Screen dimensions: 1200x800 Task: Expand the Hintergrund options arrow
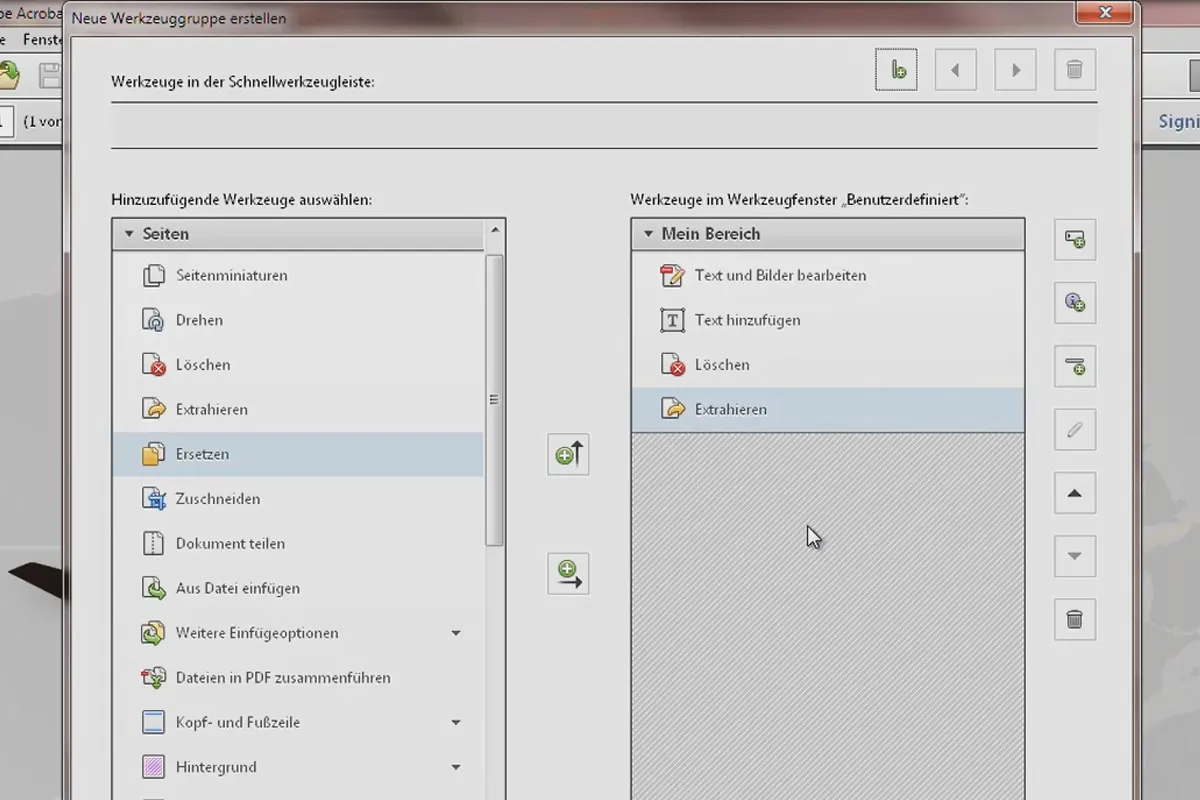point(456,767)
